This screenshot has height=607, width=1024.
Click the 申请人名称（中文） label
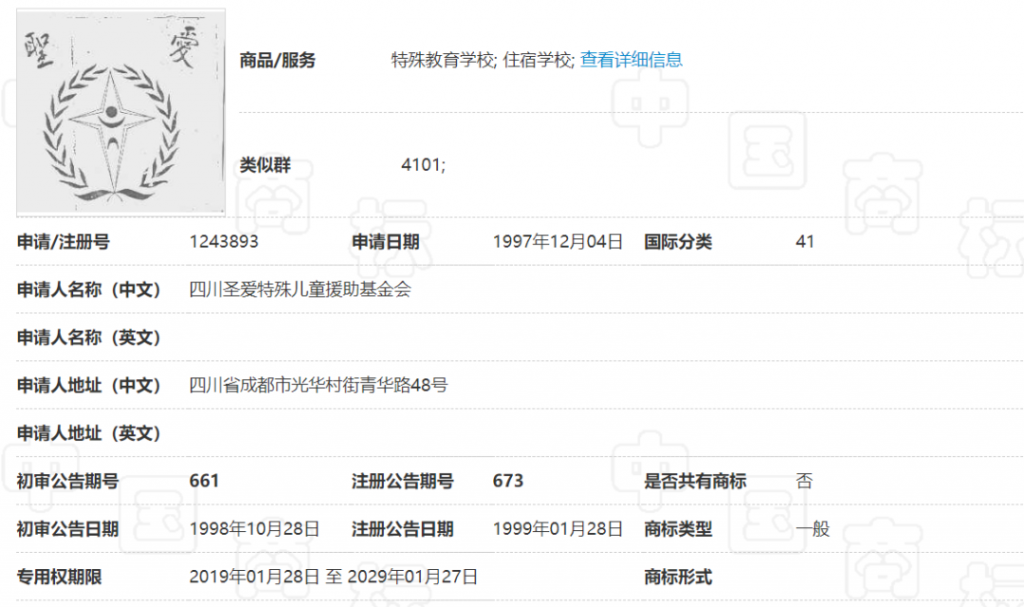89,290
